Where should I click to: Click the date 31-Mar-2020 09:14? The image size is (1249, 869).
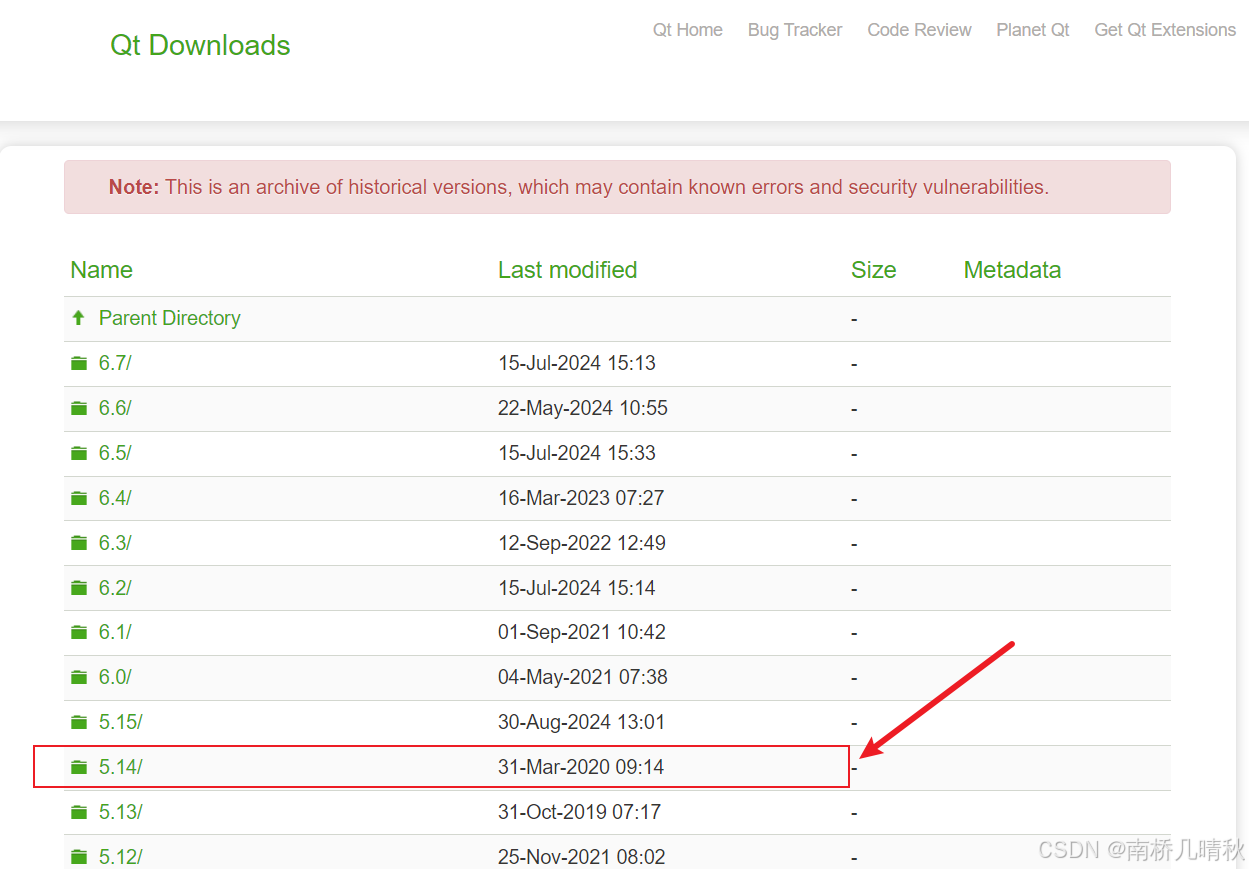581,767
